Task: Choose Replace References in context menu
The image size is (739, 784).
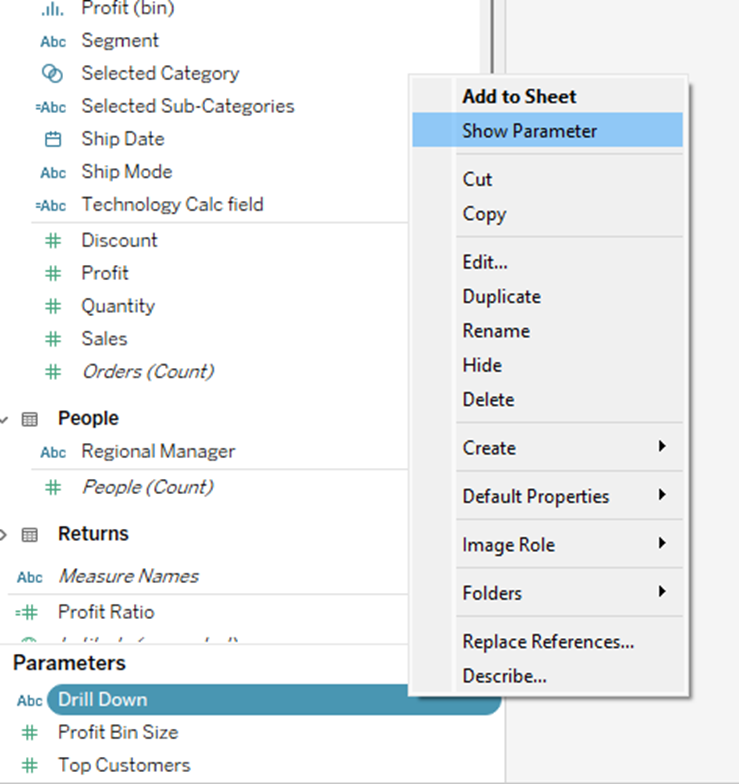Action: (x=548, y=642)
